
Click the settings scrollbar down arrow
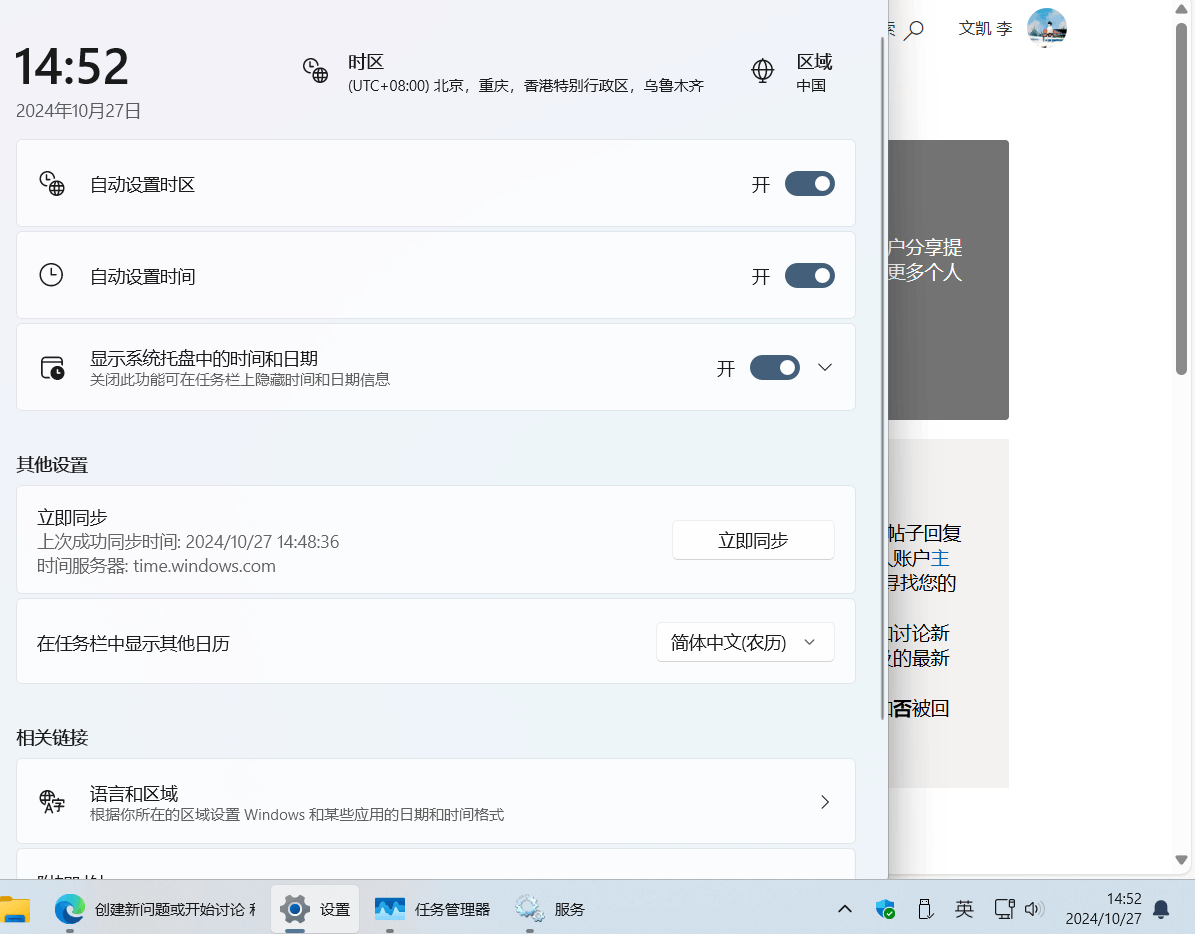tap(1183, 860)
